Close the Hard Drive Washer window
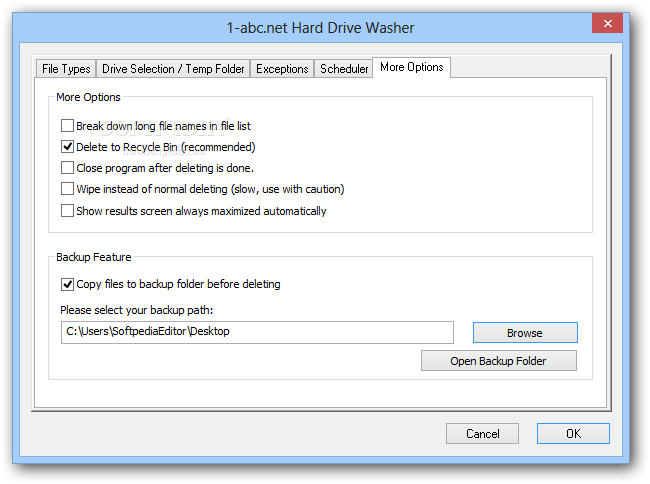 (x=607, y=23)
